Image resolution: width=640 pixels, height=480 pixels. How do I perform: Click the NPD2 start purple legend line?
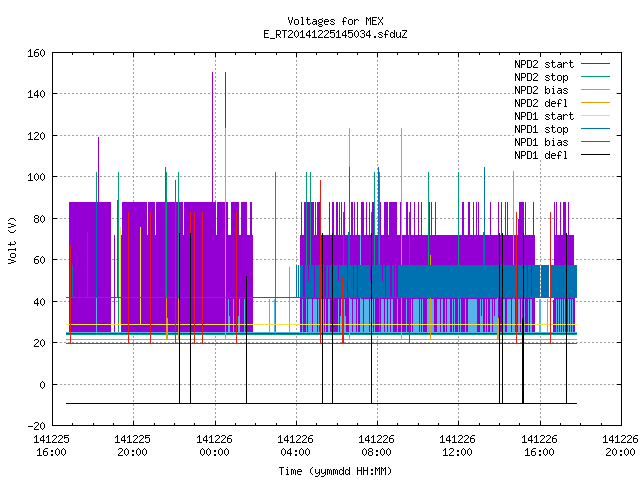pos(595,64)
